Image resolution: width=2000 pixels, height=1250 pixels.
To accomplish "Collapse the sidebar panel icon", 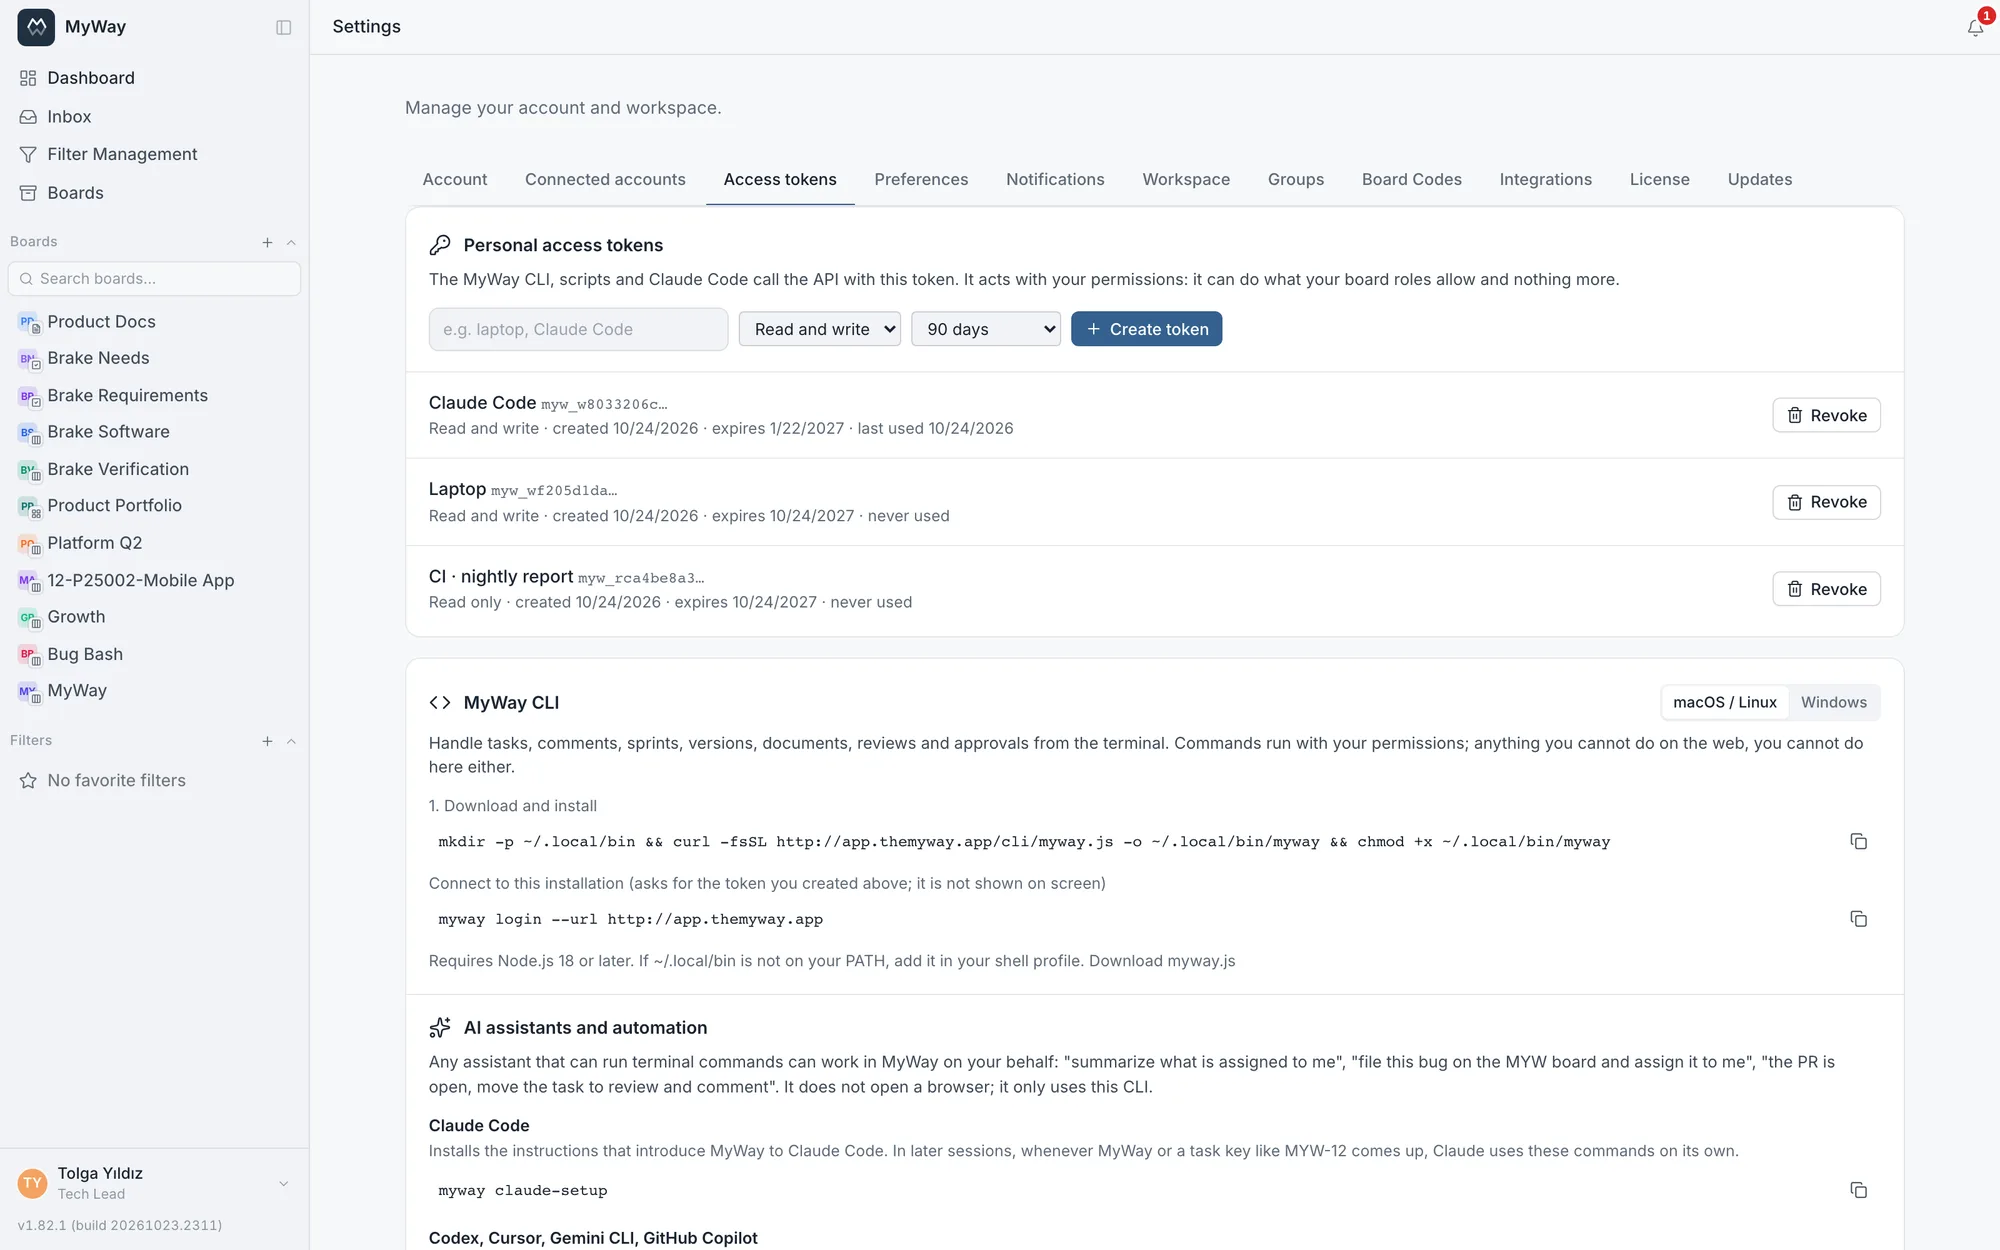I will 284,27.
